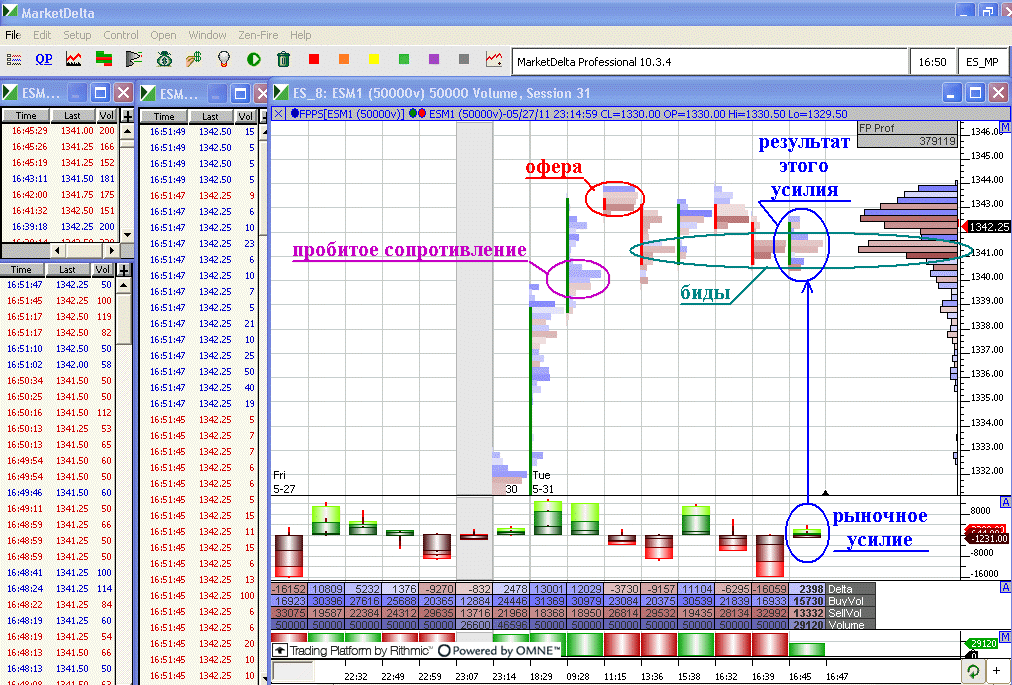Click the Last column header in second ESM window

pos(210,117)
